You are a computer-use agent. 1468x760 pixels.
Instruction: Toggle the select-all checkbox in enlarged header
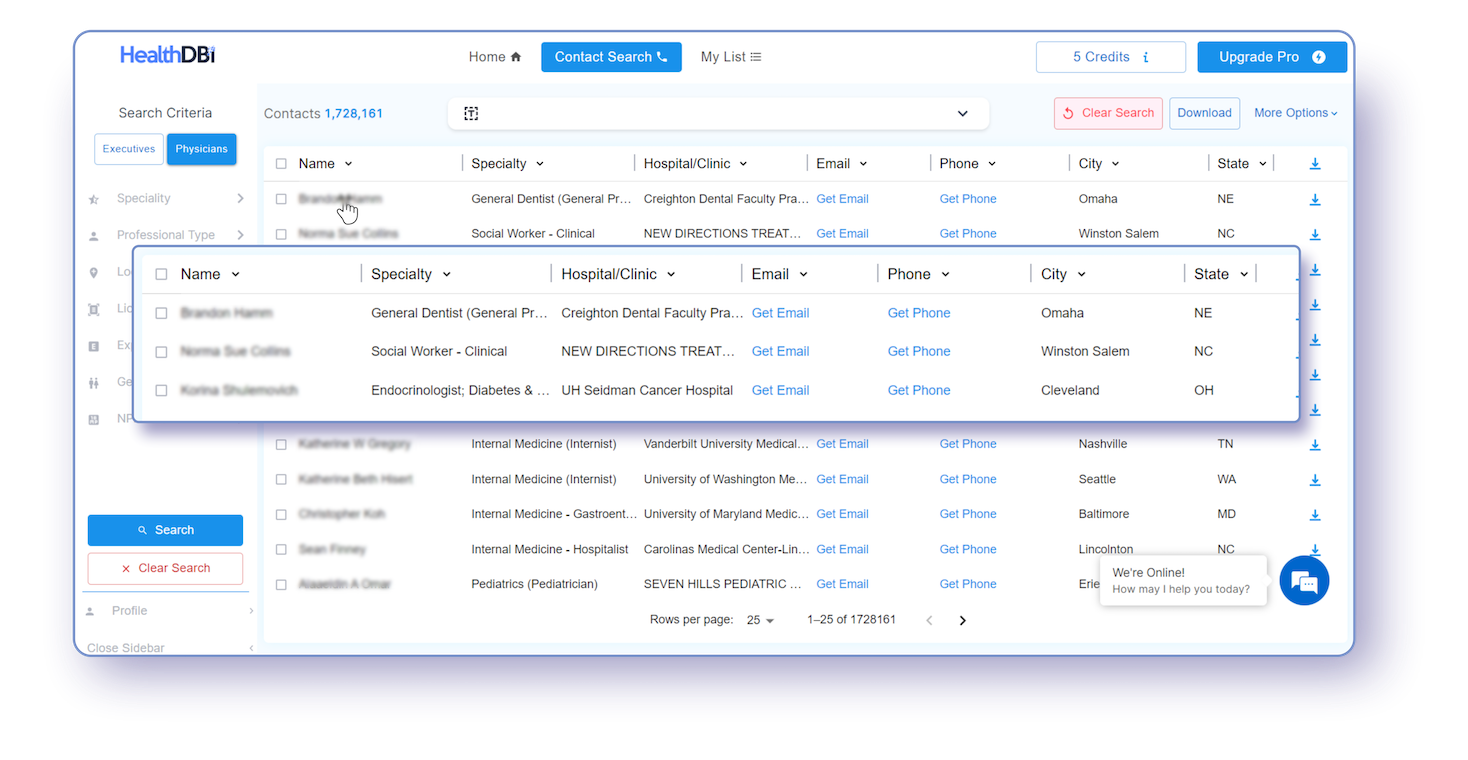(161, 274)
